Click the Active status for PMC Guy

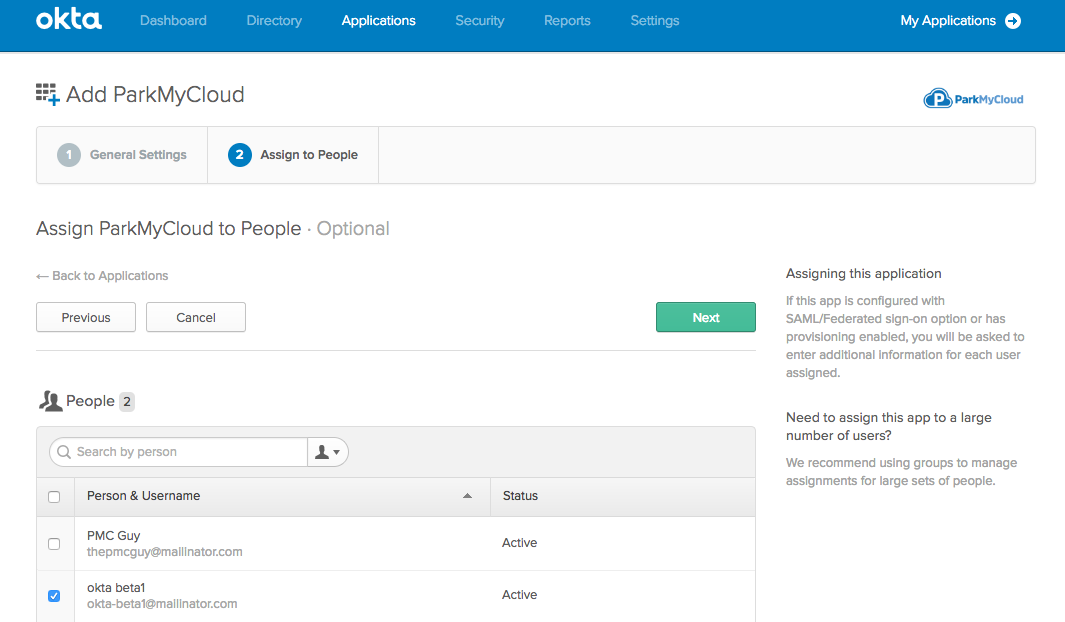520,543
